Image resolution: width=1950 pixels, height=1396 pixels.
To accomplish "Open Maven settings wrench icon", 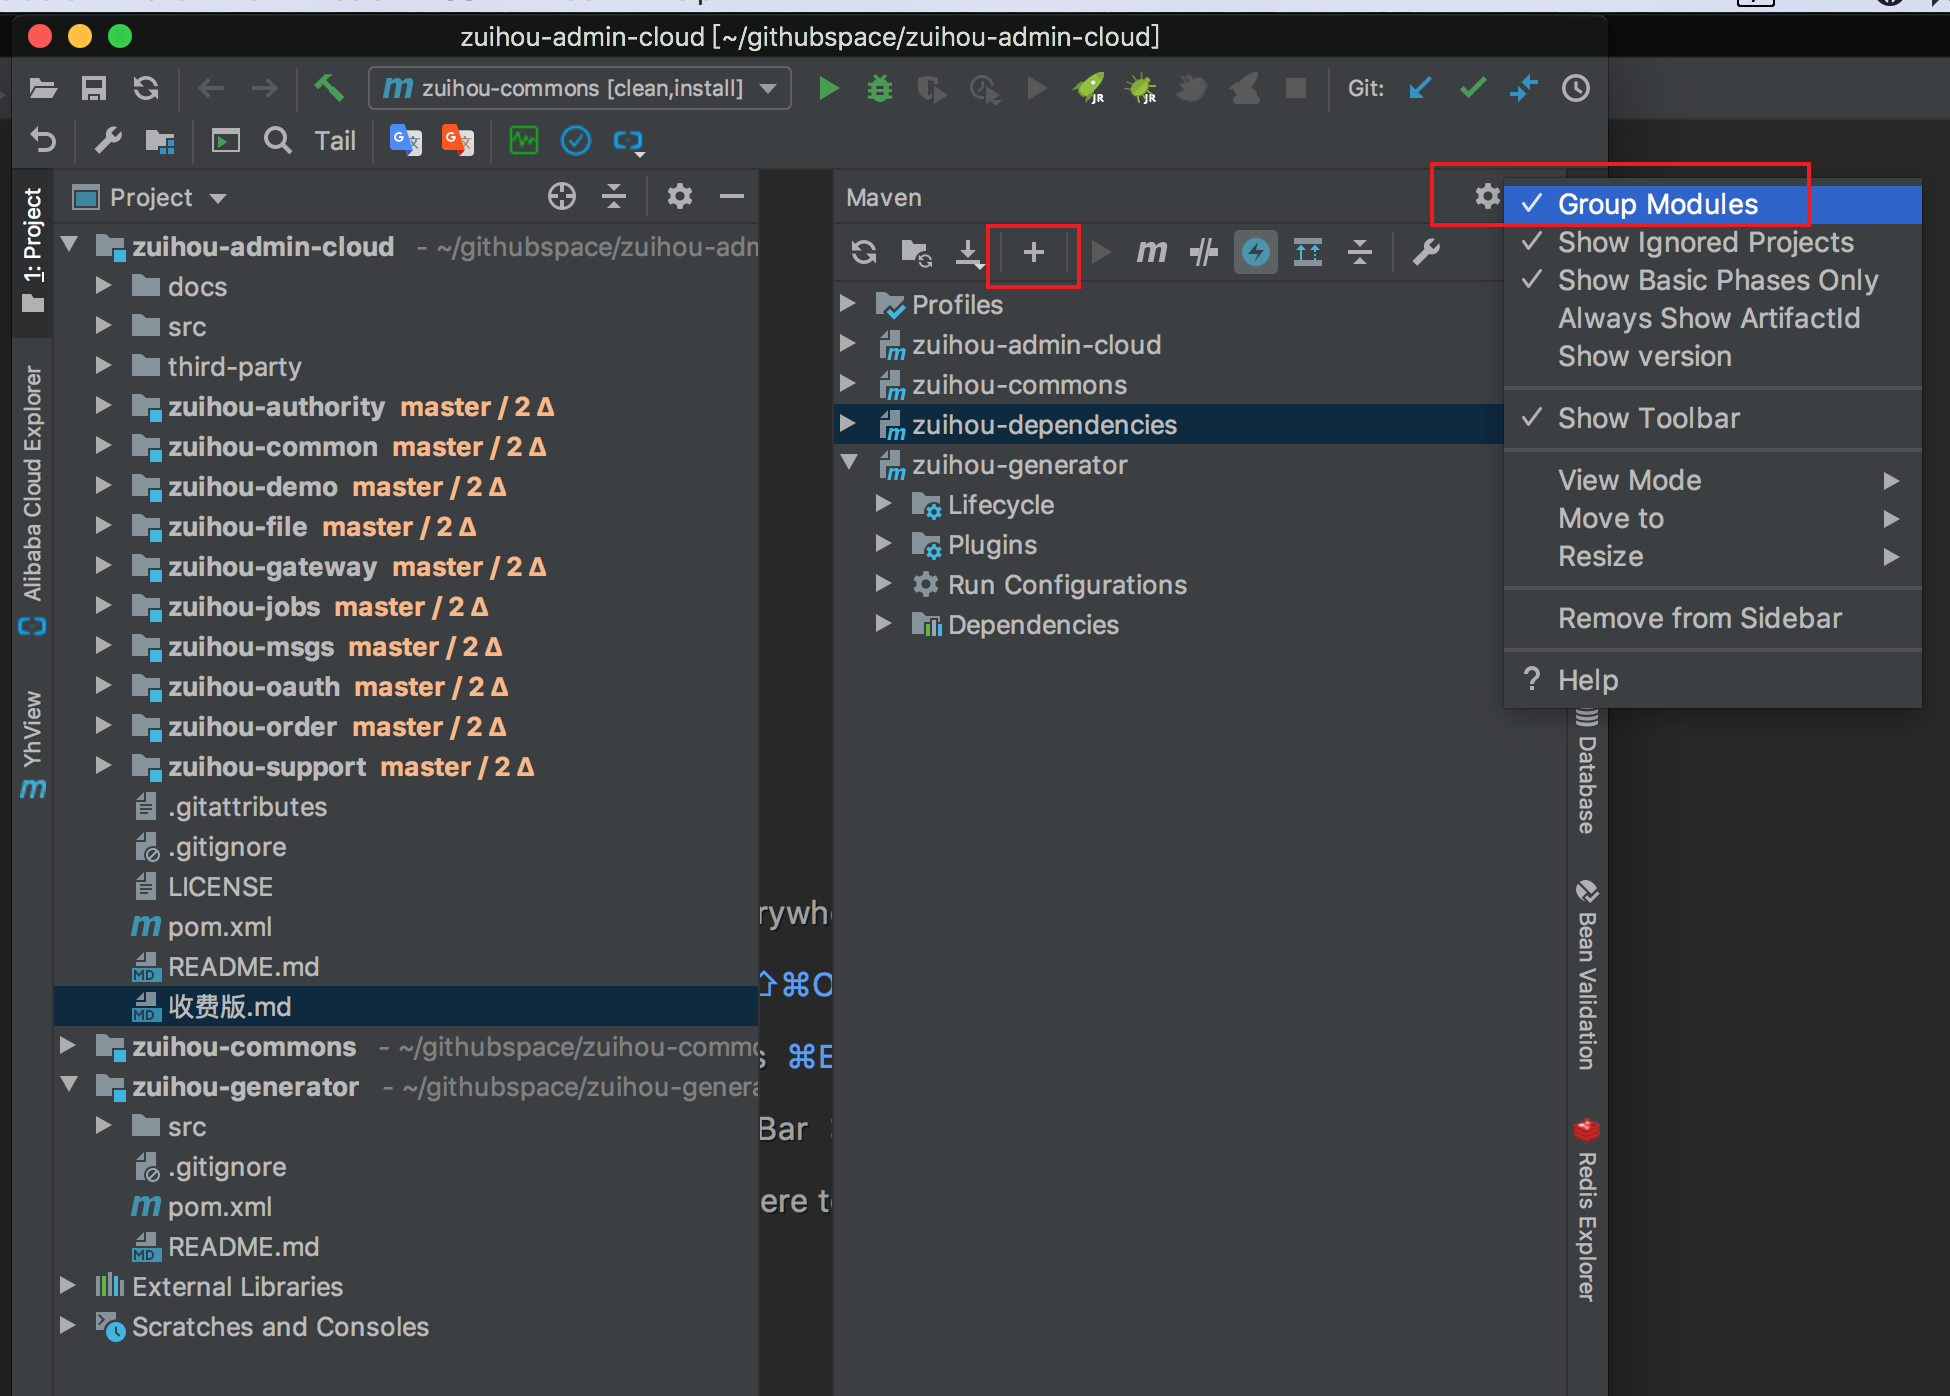I will (x=1426, y=252).
